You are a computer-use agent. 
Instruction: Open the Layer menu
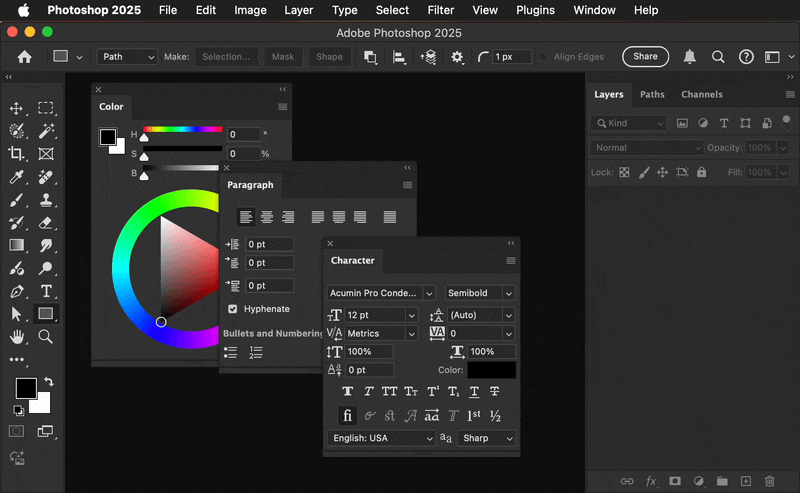pos(298,10)
